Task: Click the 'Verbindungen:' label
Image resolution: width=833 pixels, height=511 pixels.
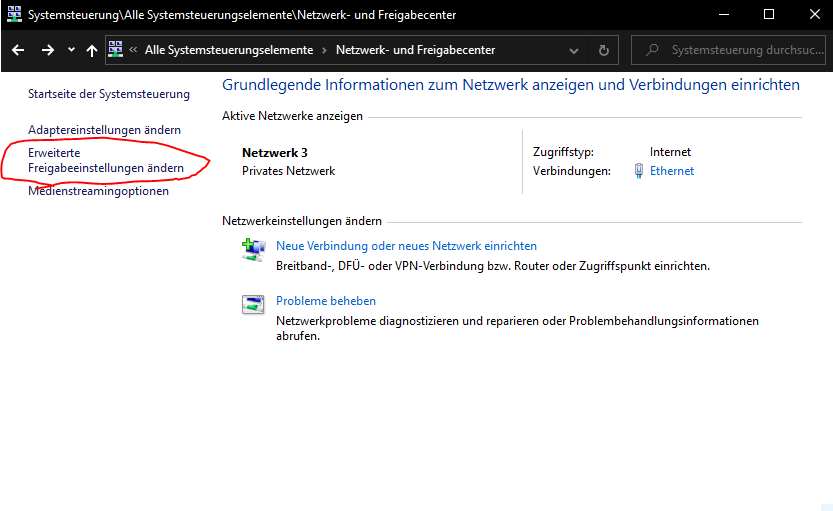Action: (x=572, y=171)
